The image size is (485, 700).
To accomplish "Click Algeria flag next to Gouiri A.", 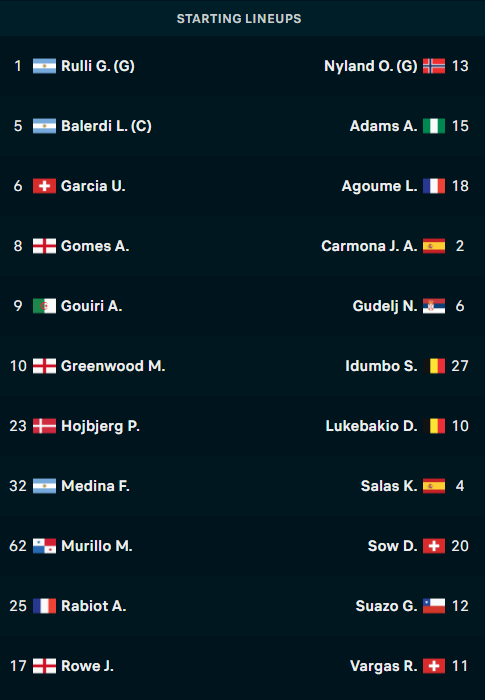I will (44, 306).
